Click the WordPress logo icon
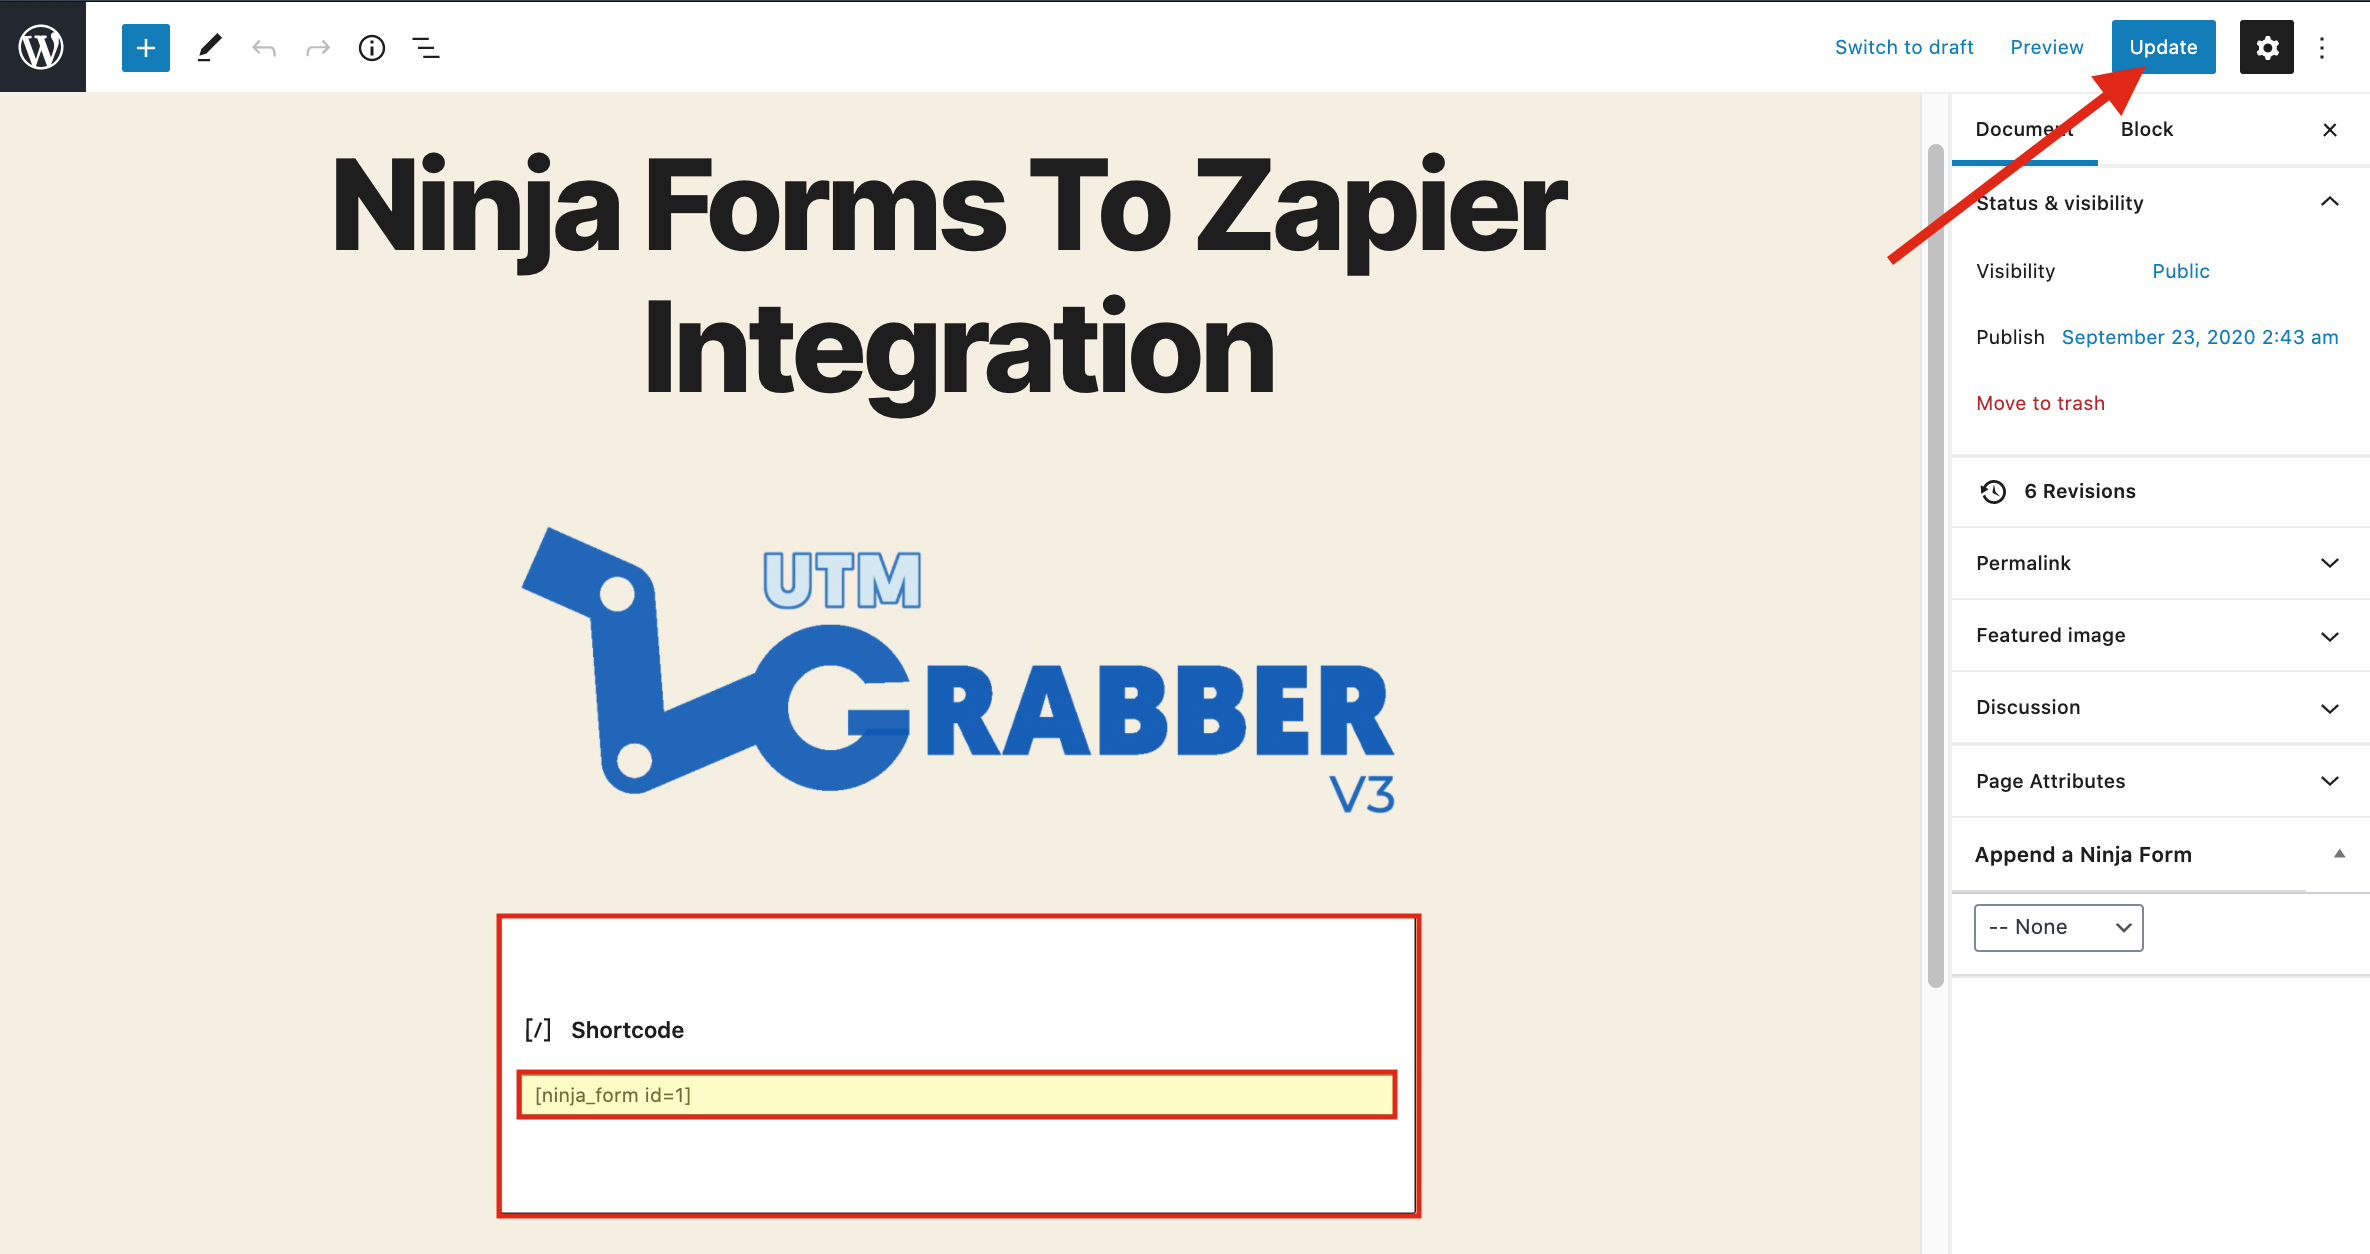The image size is (2370, 1254). click(x=42, y=45)
